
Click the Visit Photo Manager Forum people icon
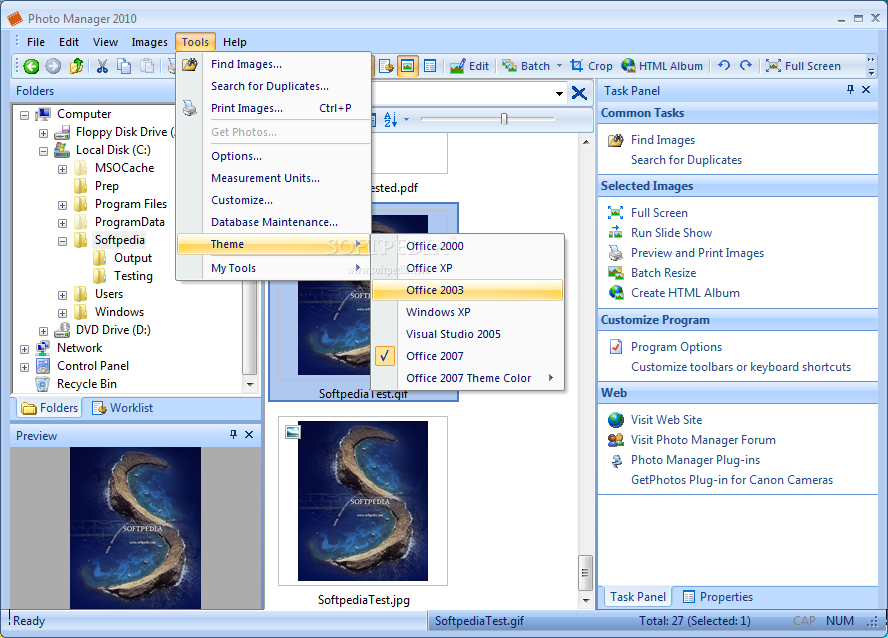(616, 440)
